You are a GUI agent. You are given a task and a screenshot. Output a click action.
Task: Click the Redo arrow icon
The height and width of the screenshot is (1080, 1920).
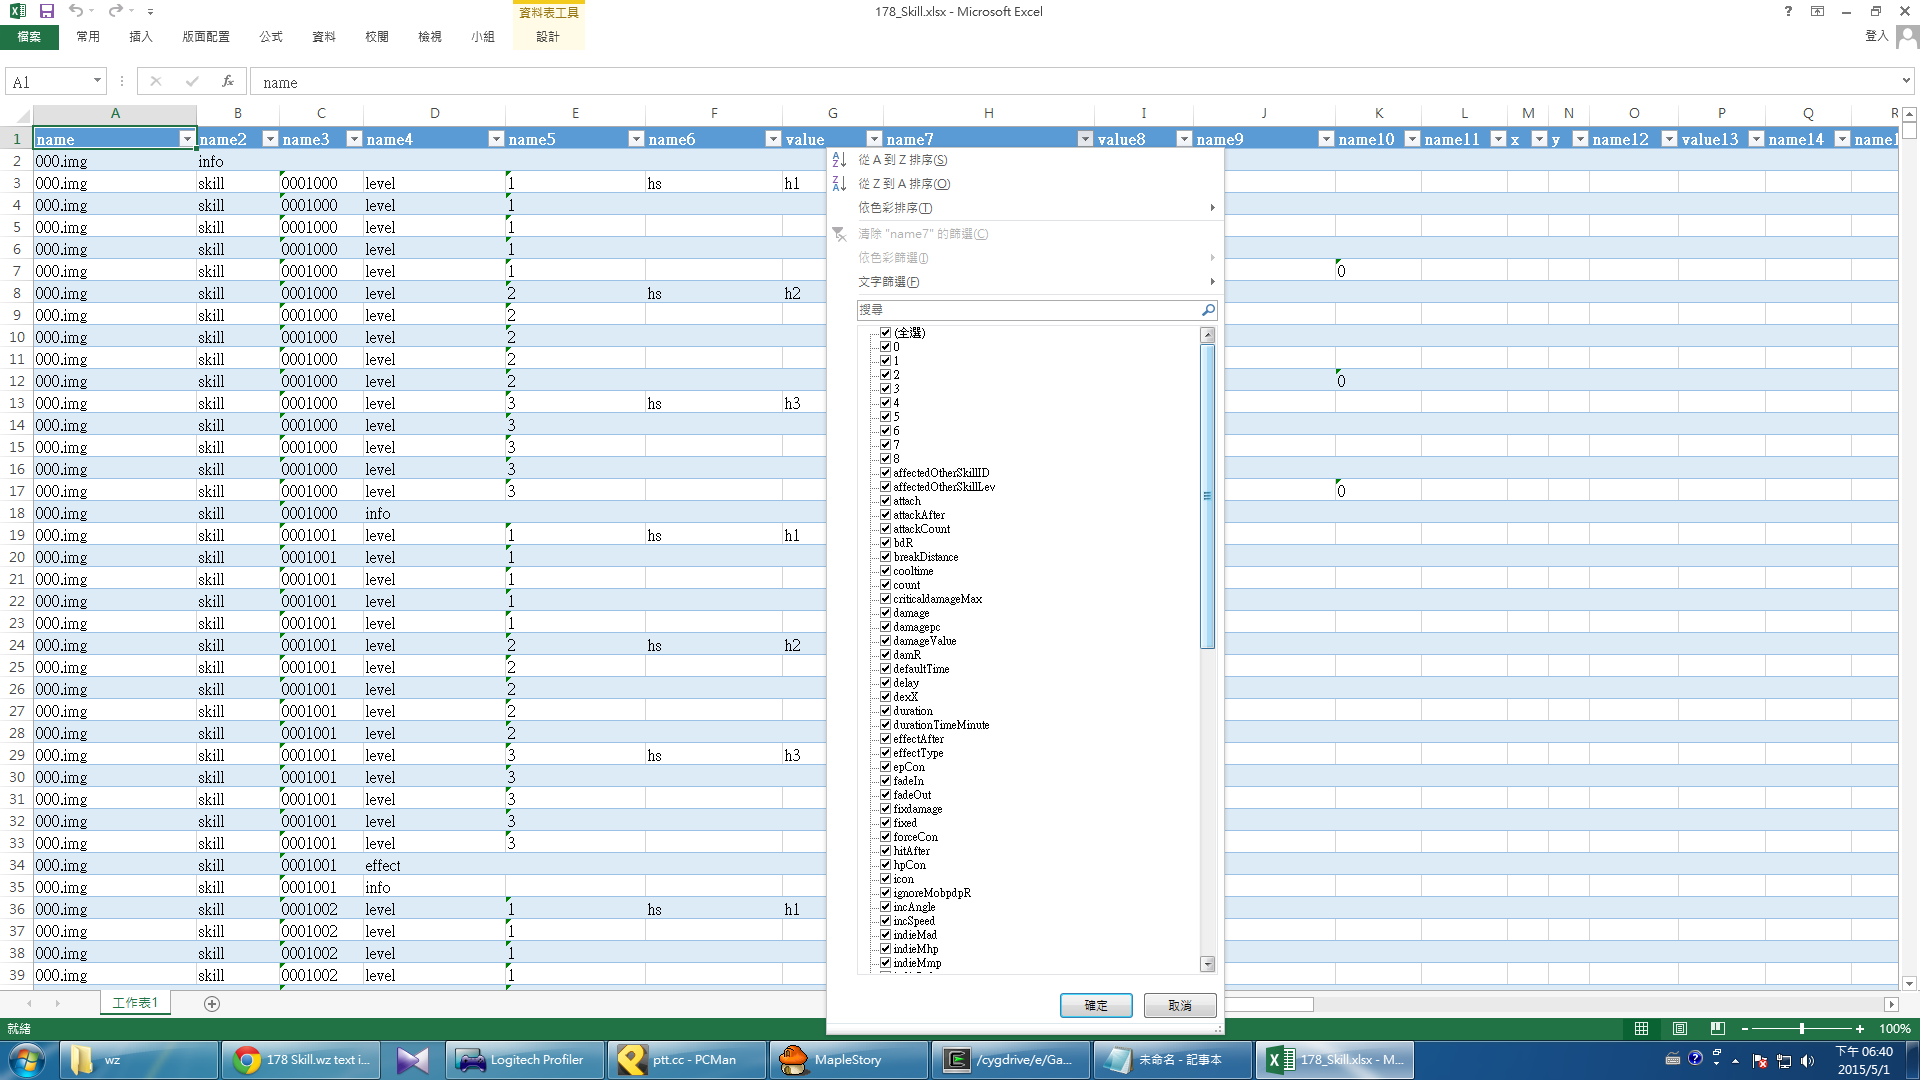pos(115,11)
